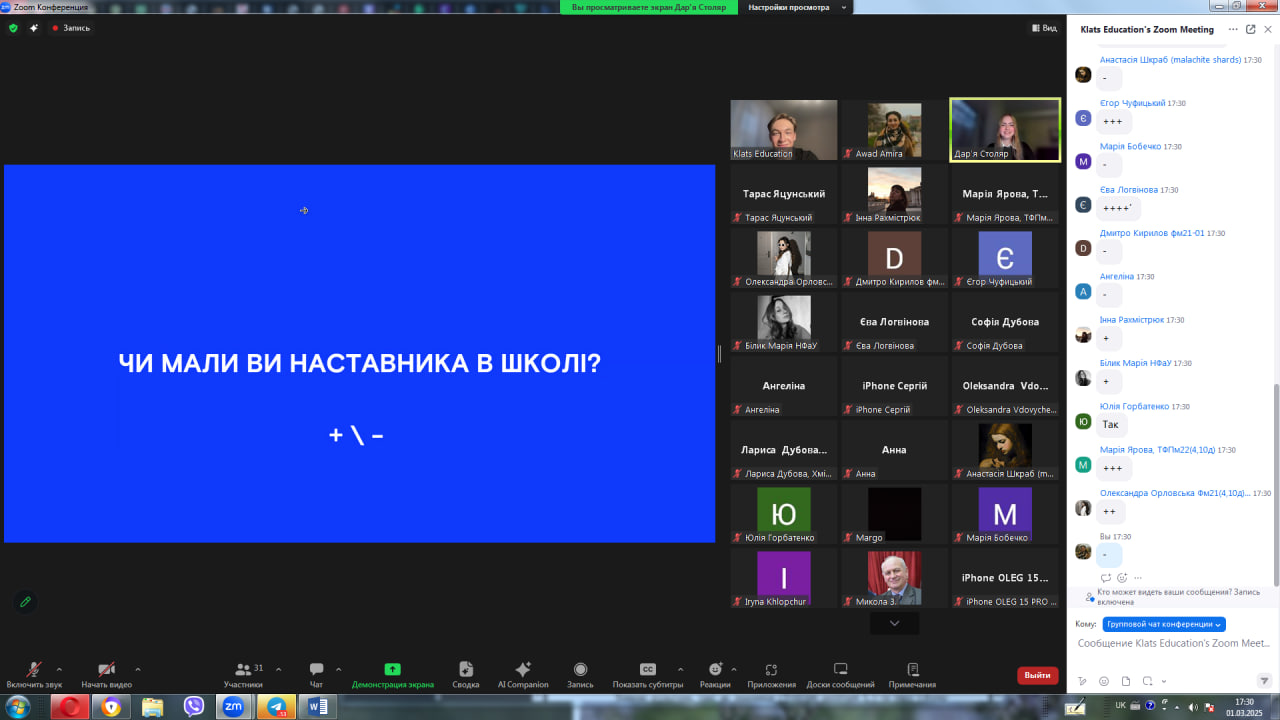Open AI Companion in toolbar

(x=523, y=675)
